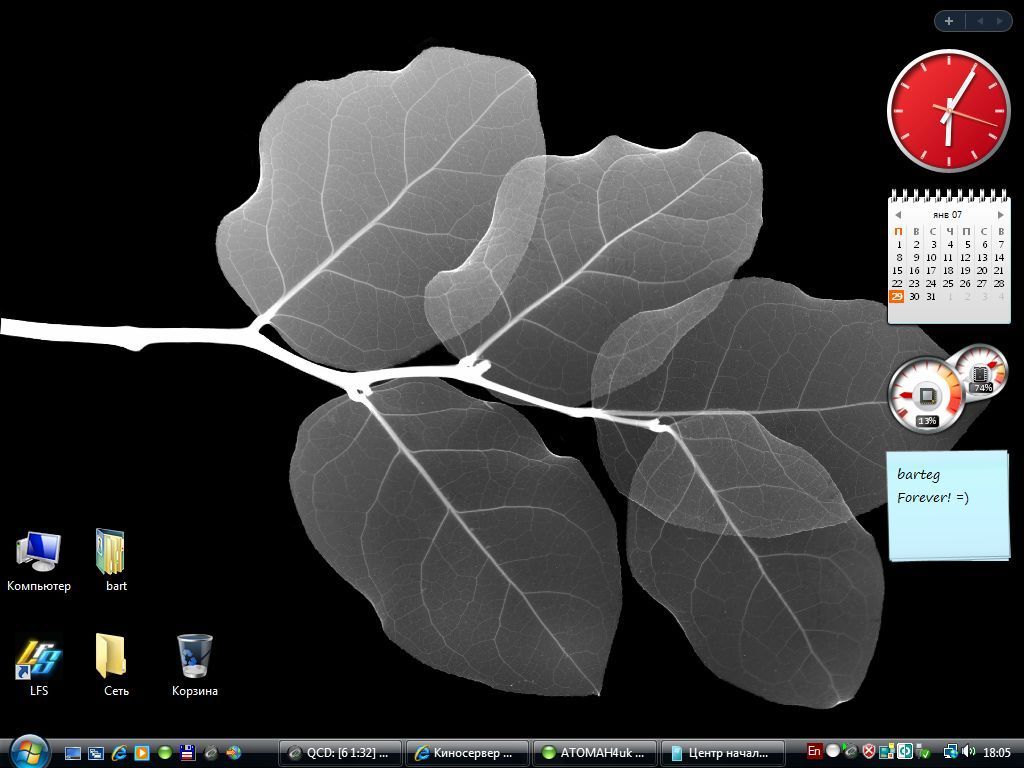The width and height of the screenshot is (1024, 768).
Task: Add a gadget with the plus button
Action: pyautogui.click(x=948, y=21)
